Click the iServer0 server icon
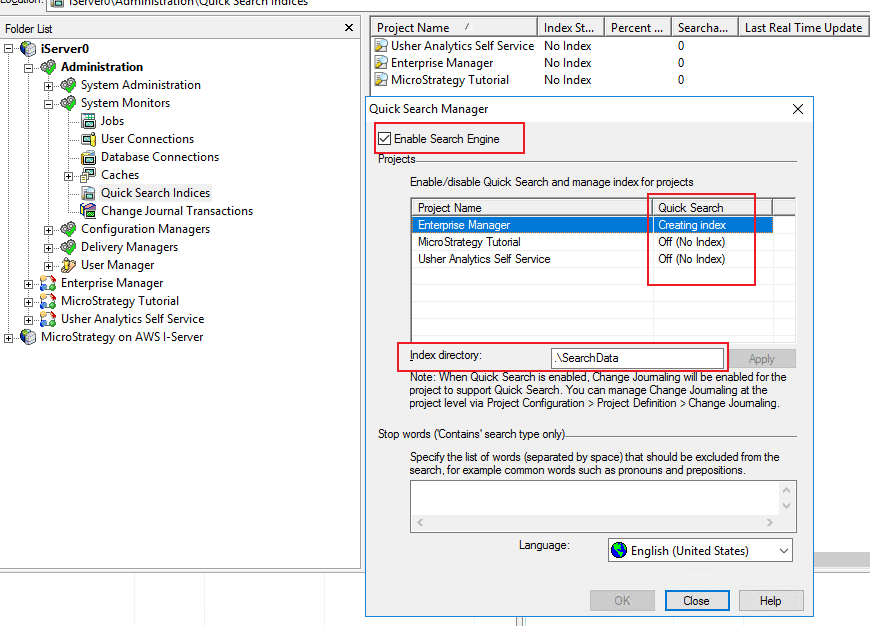The width and height of the screenshot is (870, 626). point(28,49)
